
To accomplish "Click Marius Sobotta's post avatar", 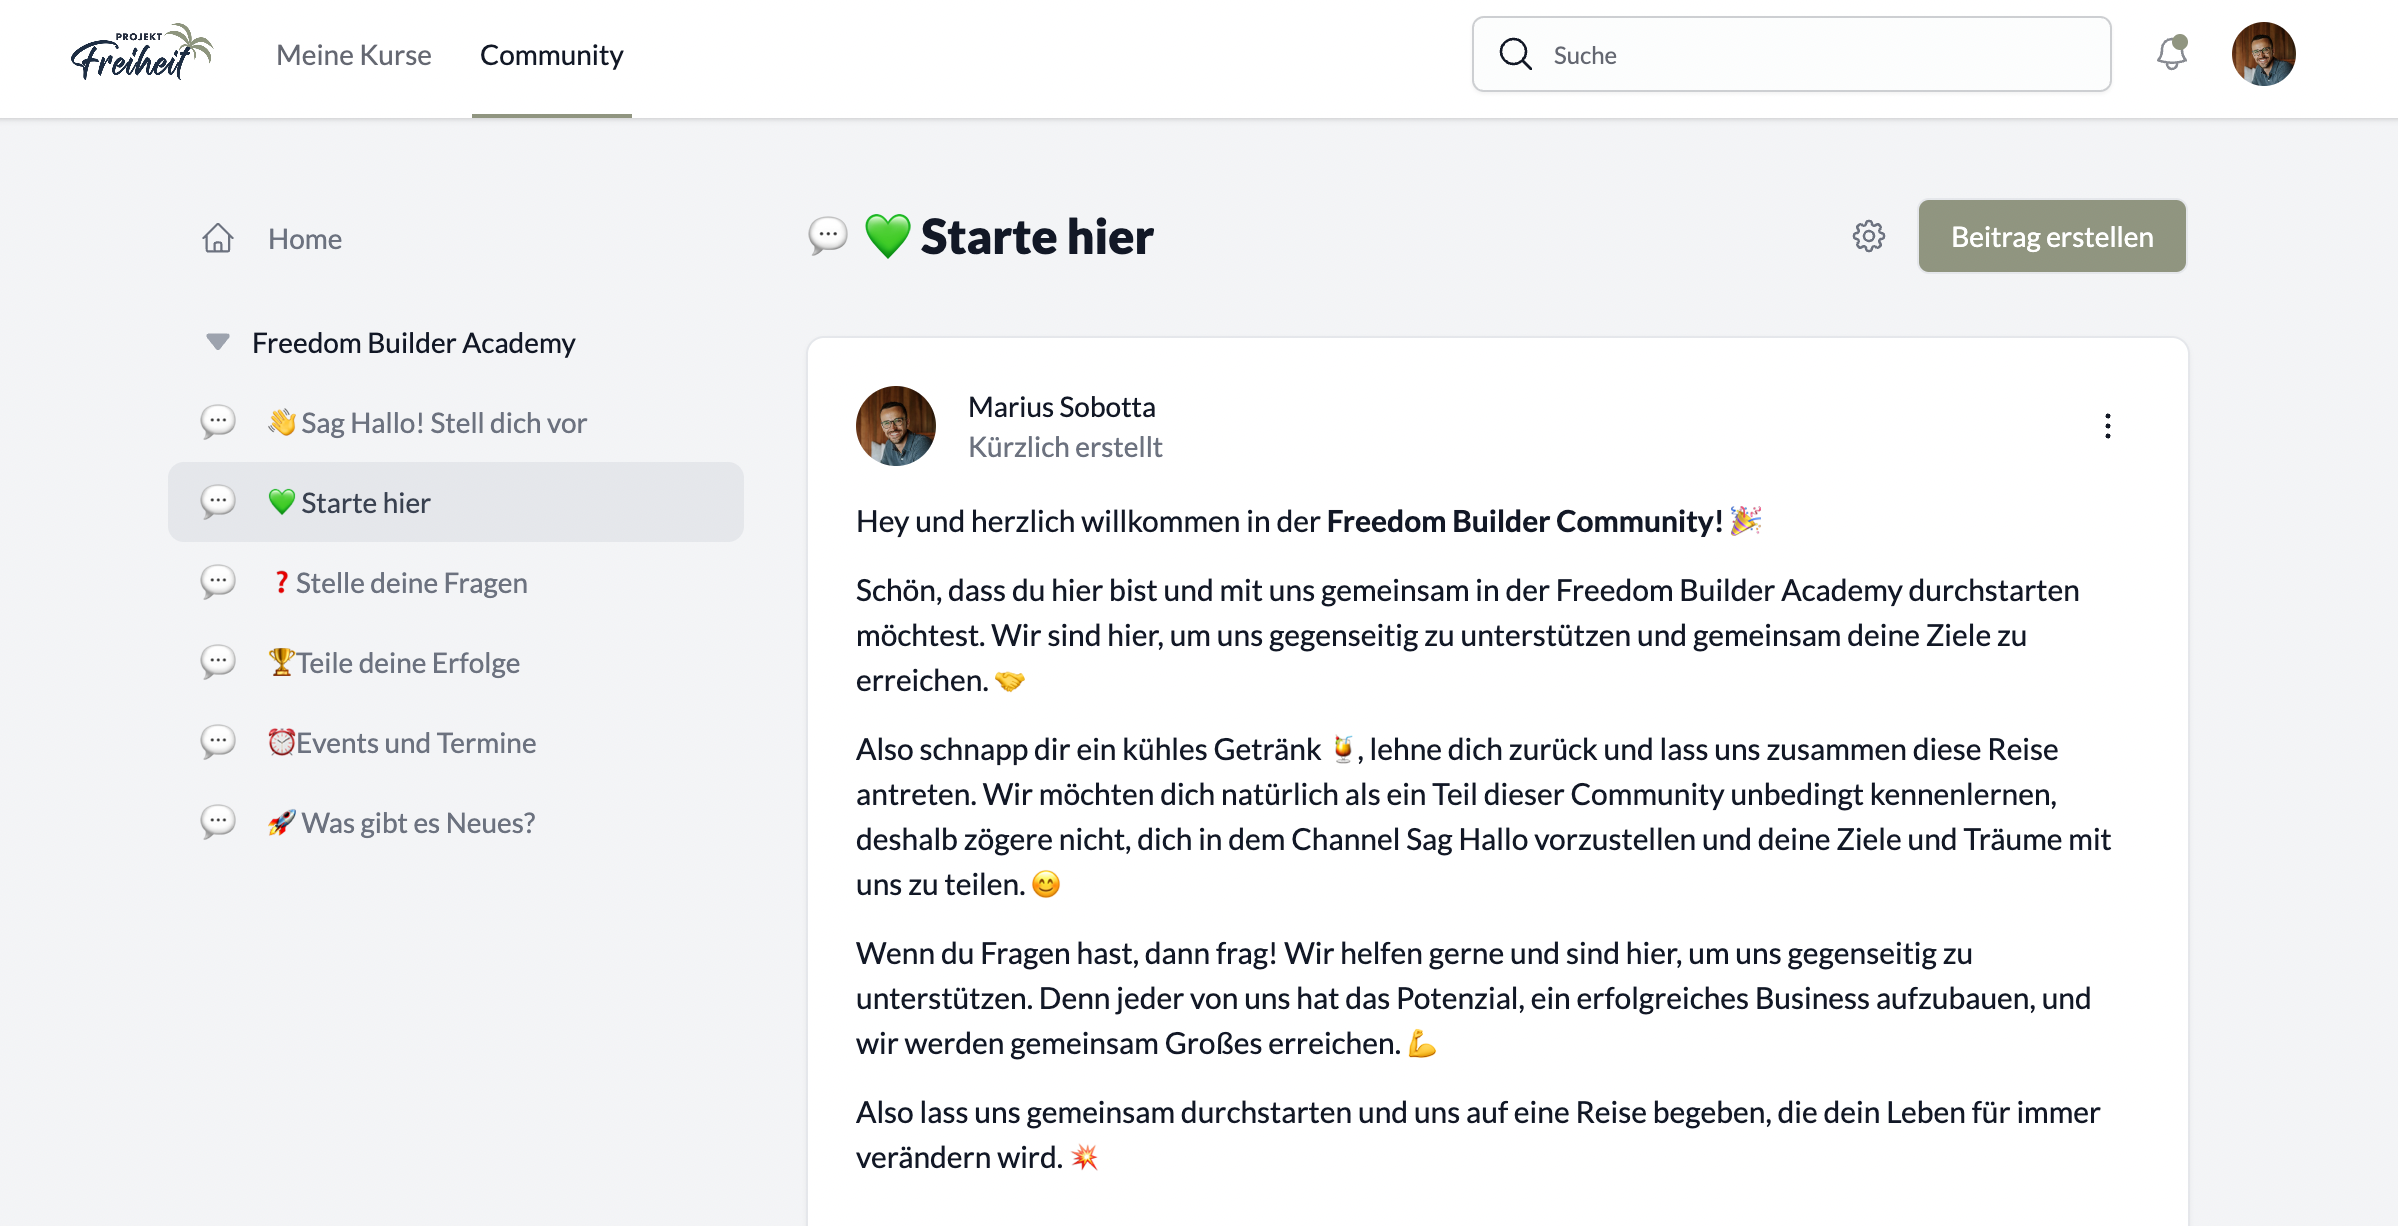I will (x=895, y=426).
